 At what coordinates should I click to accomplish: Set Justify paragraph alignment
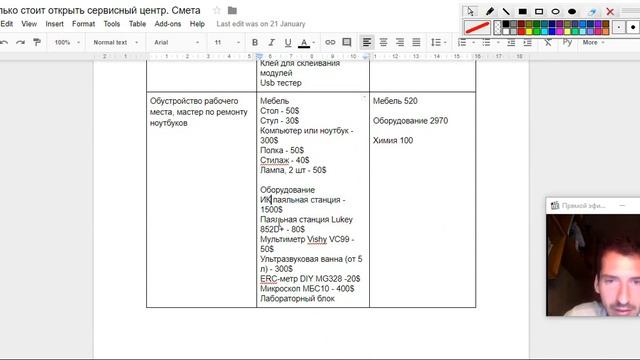[416, 42]
